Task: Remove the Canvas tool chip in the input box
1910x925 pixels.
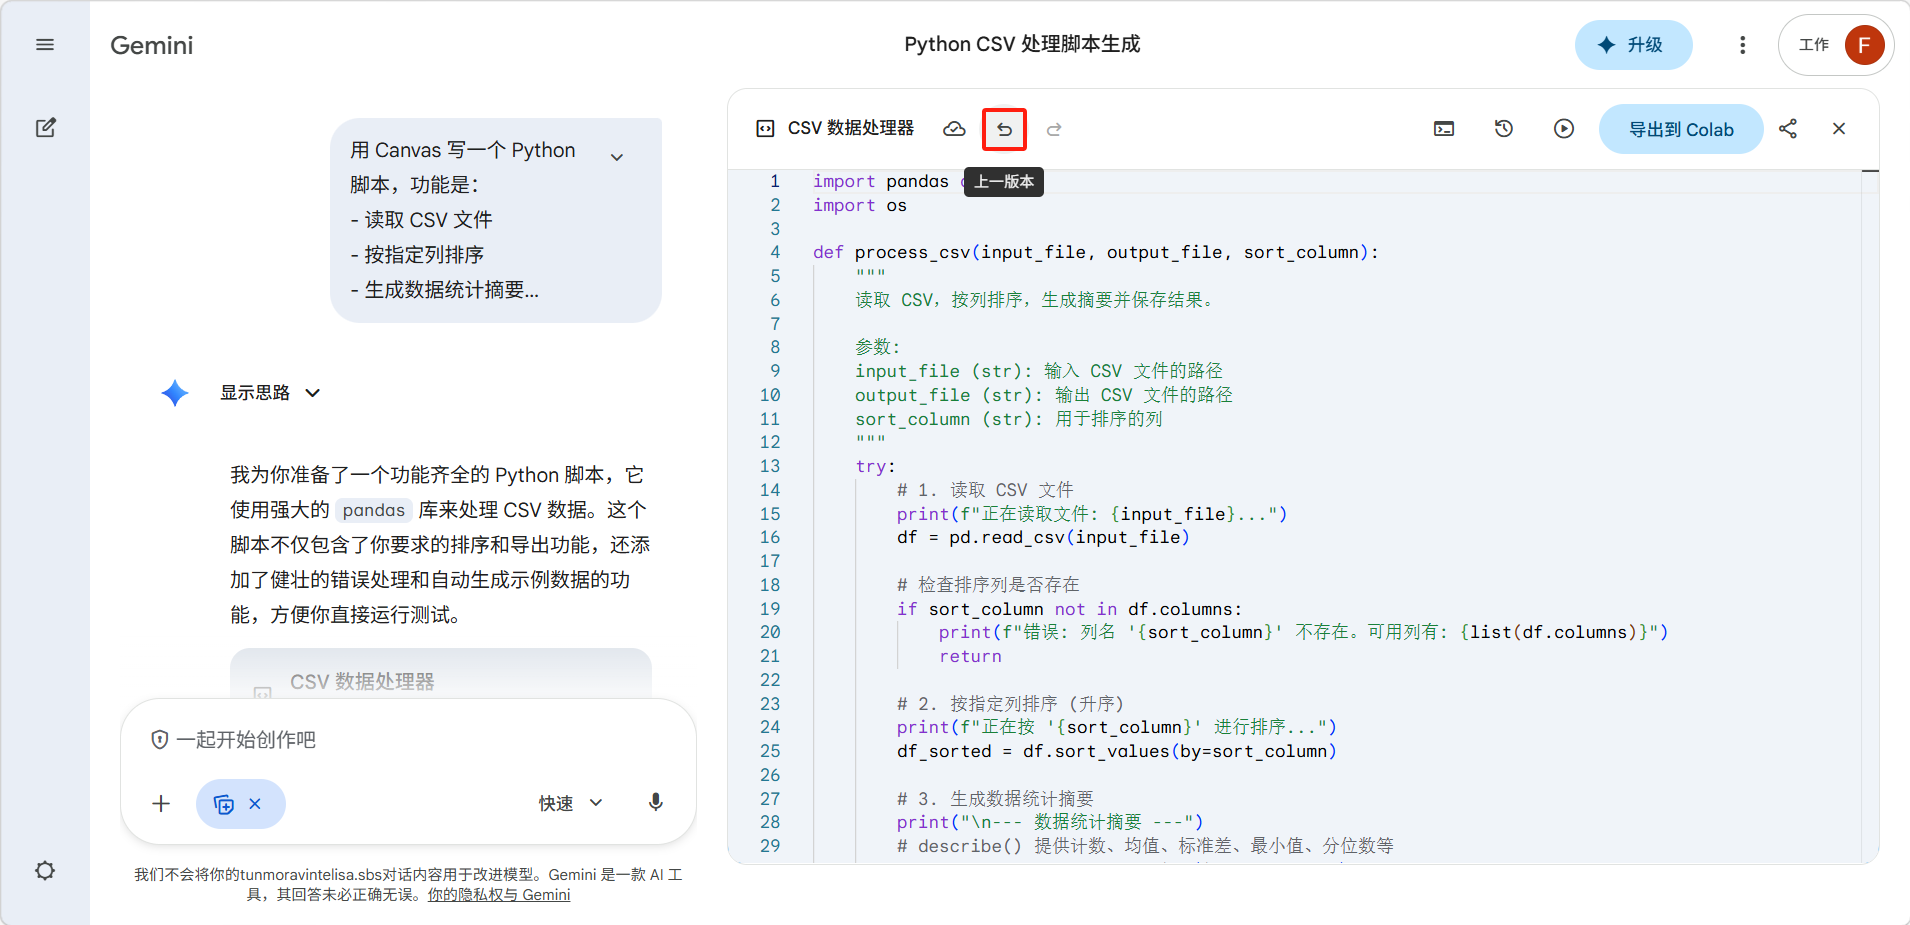Action: coord(256,804)
